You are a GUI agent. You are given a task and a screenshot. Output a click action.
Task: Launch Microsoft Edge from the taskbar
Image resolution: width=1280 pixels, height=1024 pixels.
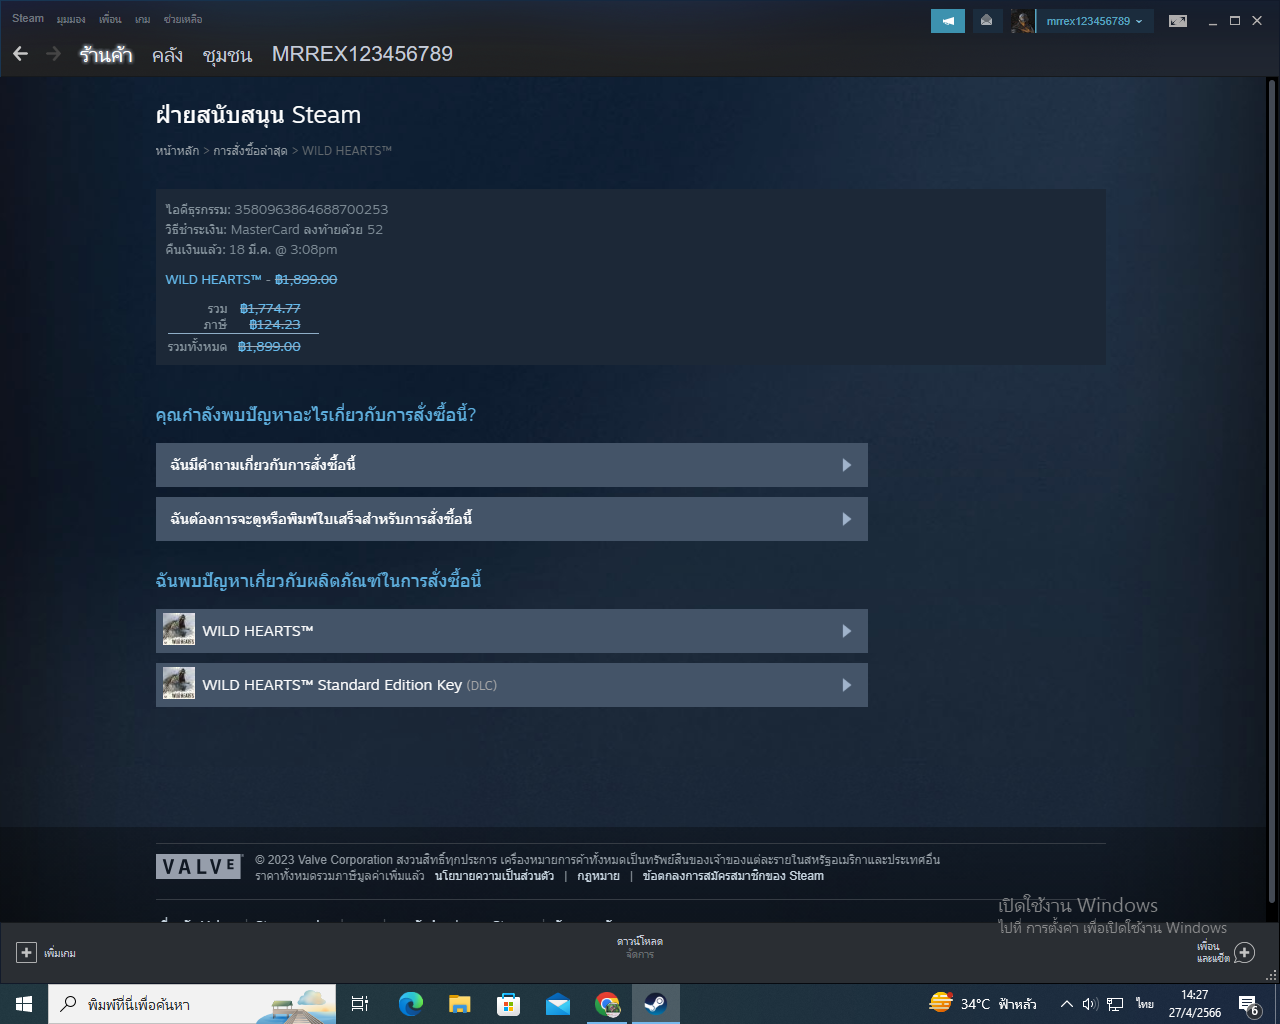410,1004
